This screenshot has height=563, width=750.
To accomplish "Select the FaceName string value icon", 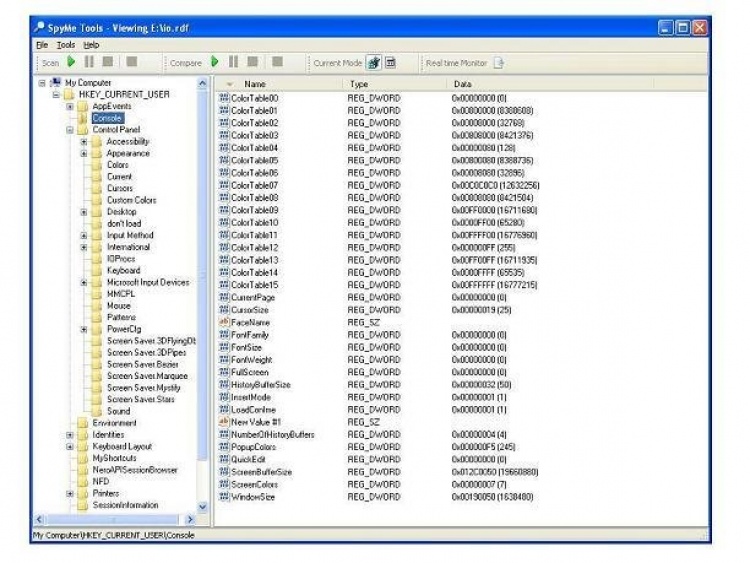I will (224, 322).
